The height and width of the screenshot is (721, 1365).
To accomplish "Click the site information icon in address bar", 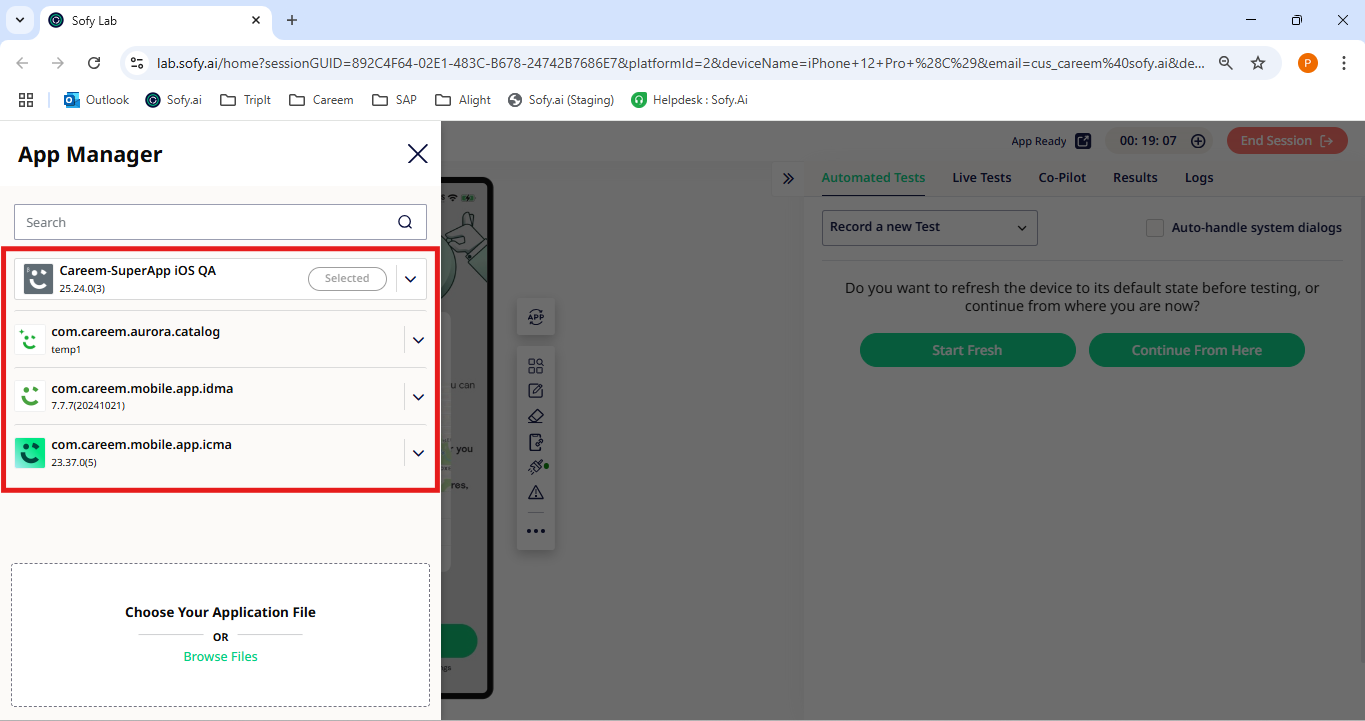I will point(138,63).
